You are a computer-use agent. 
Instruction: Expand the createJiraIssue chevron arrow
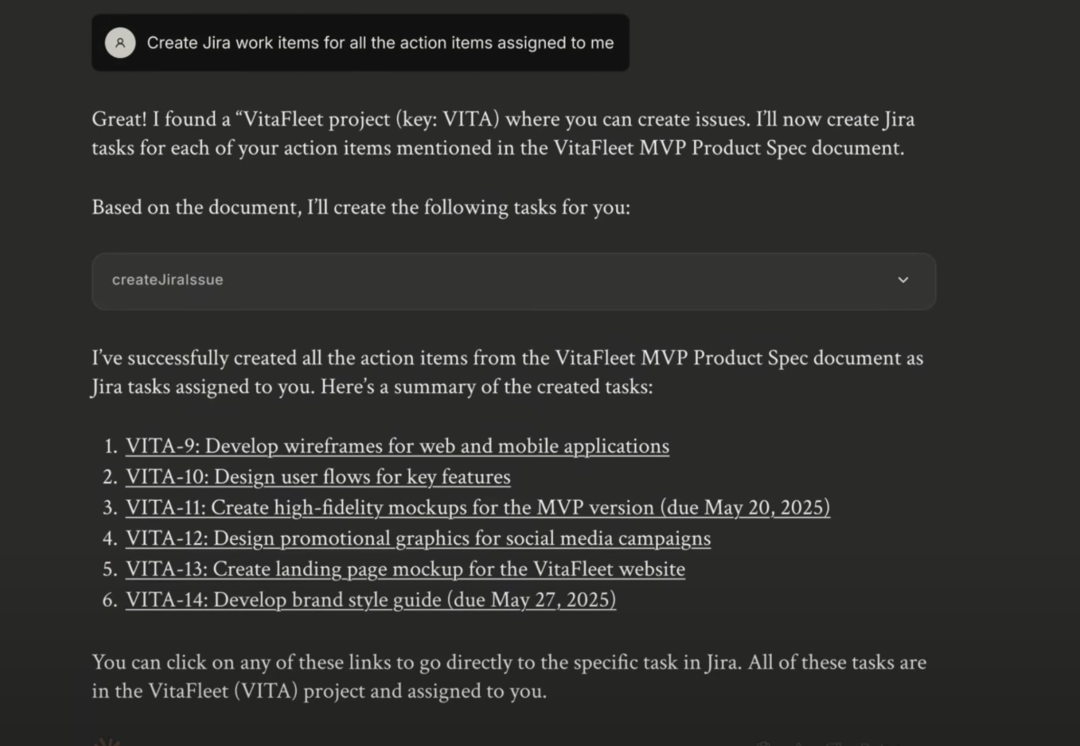pyautogui.click(x=903, y=280)
